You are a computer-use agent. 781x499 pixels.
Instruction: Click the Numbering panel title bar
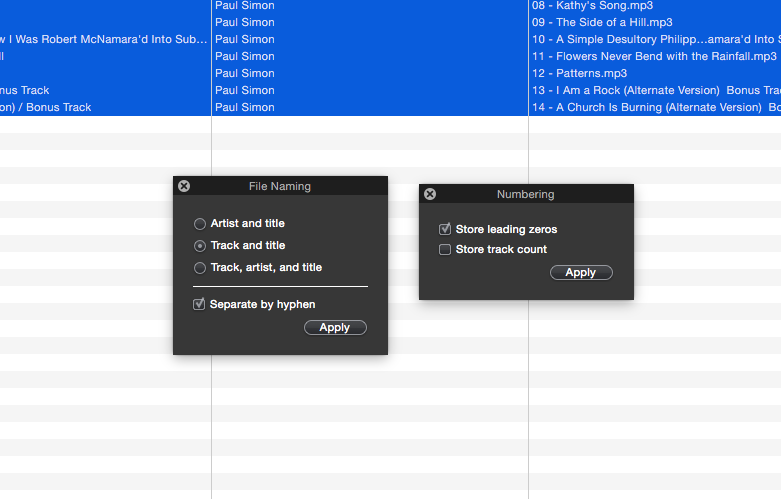tap(526, 194)
